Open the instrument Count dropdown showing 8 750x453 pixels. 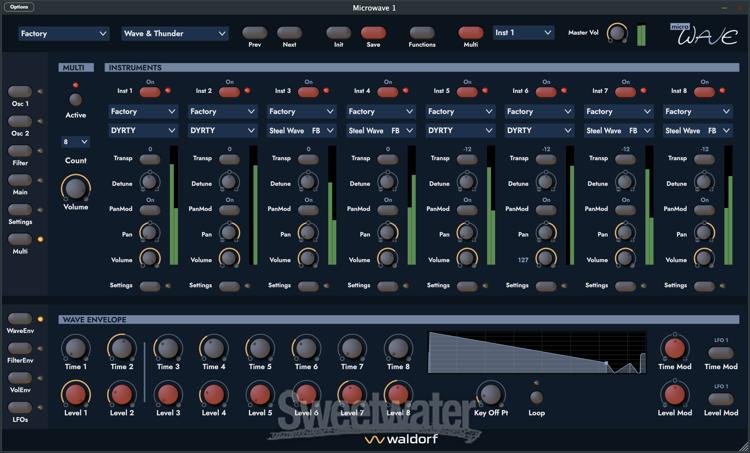(76, 142)
